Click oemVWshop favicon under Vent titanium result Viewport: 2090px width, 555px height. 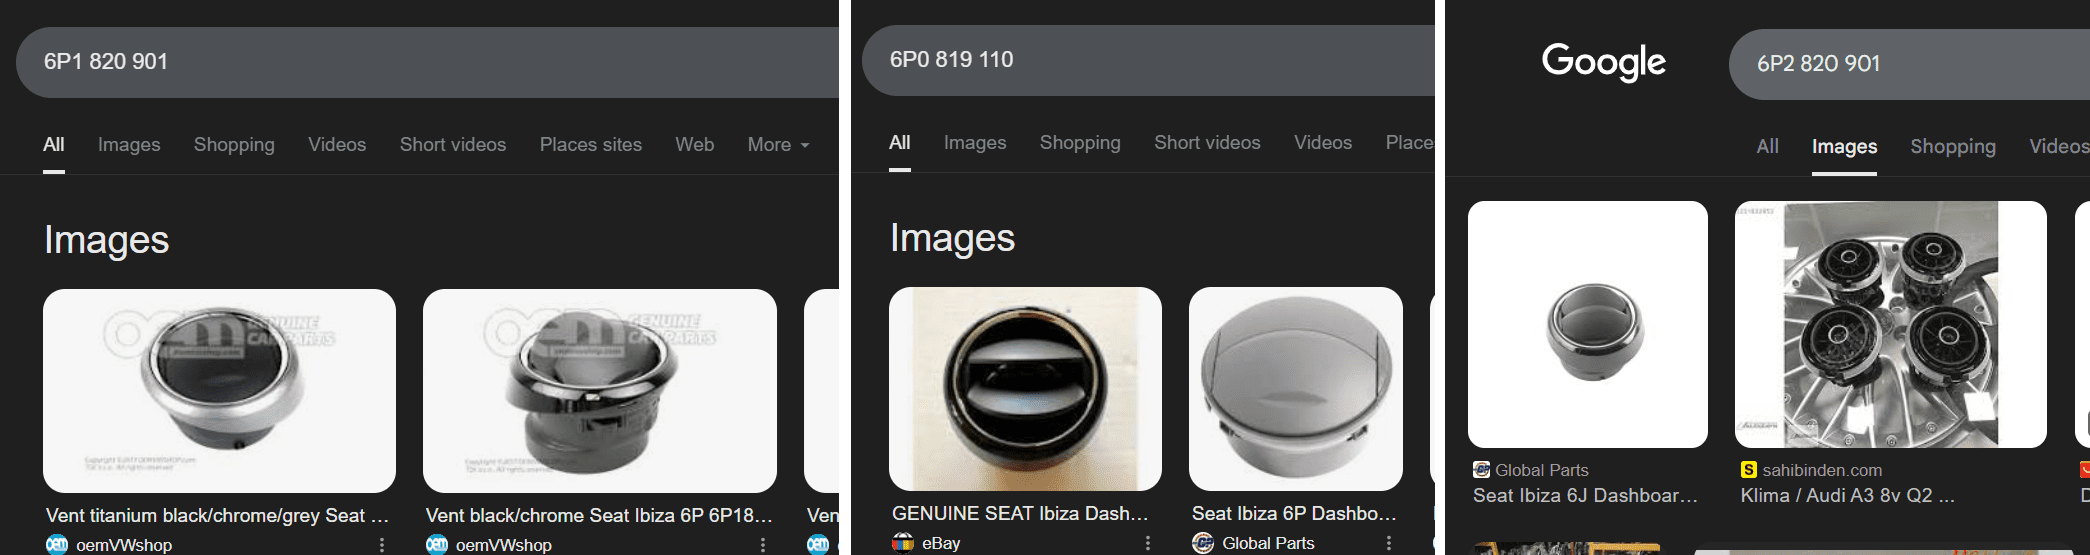point(57,545)
